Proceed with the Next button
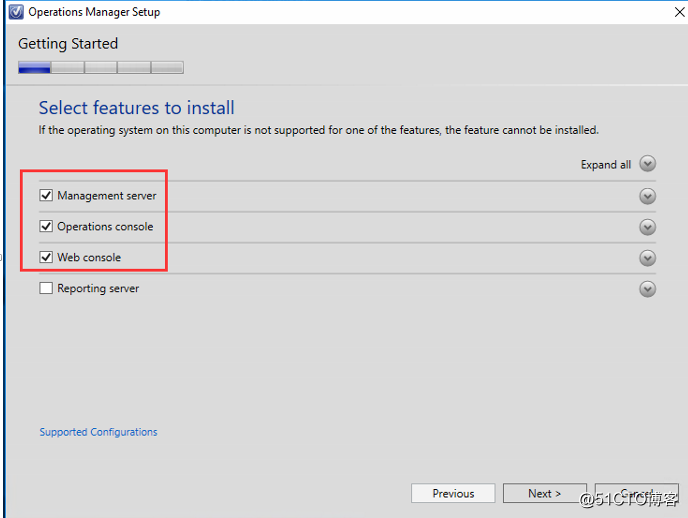Screen dimensions: 688x518 [545, 493]
